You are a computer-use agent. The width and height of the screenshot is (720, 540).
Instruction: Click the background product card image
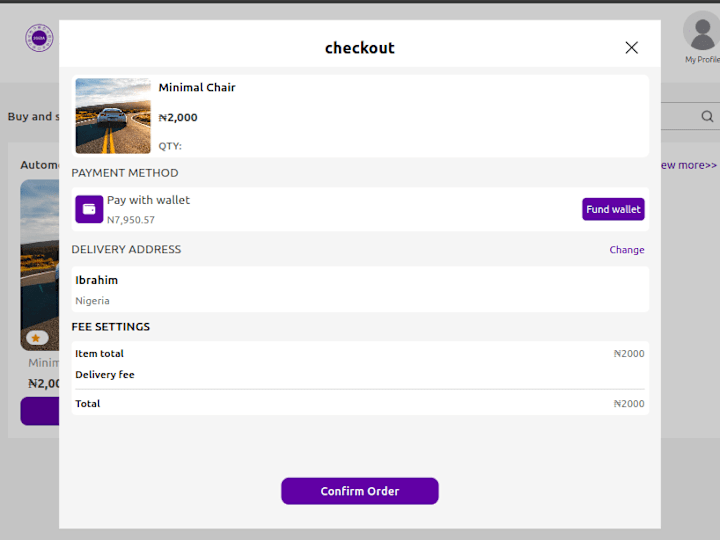coord(39,265)
